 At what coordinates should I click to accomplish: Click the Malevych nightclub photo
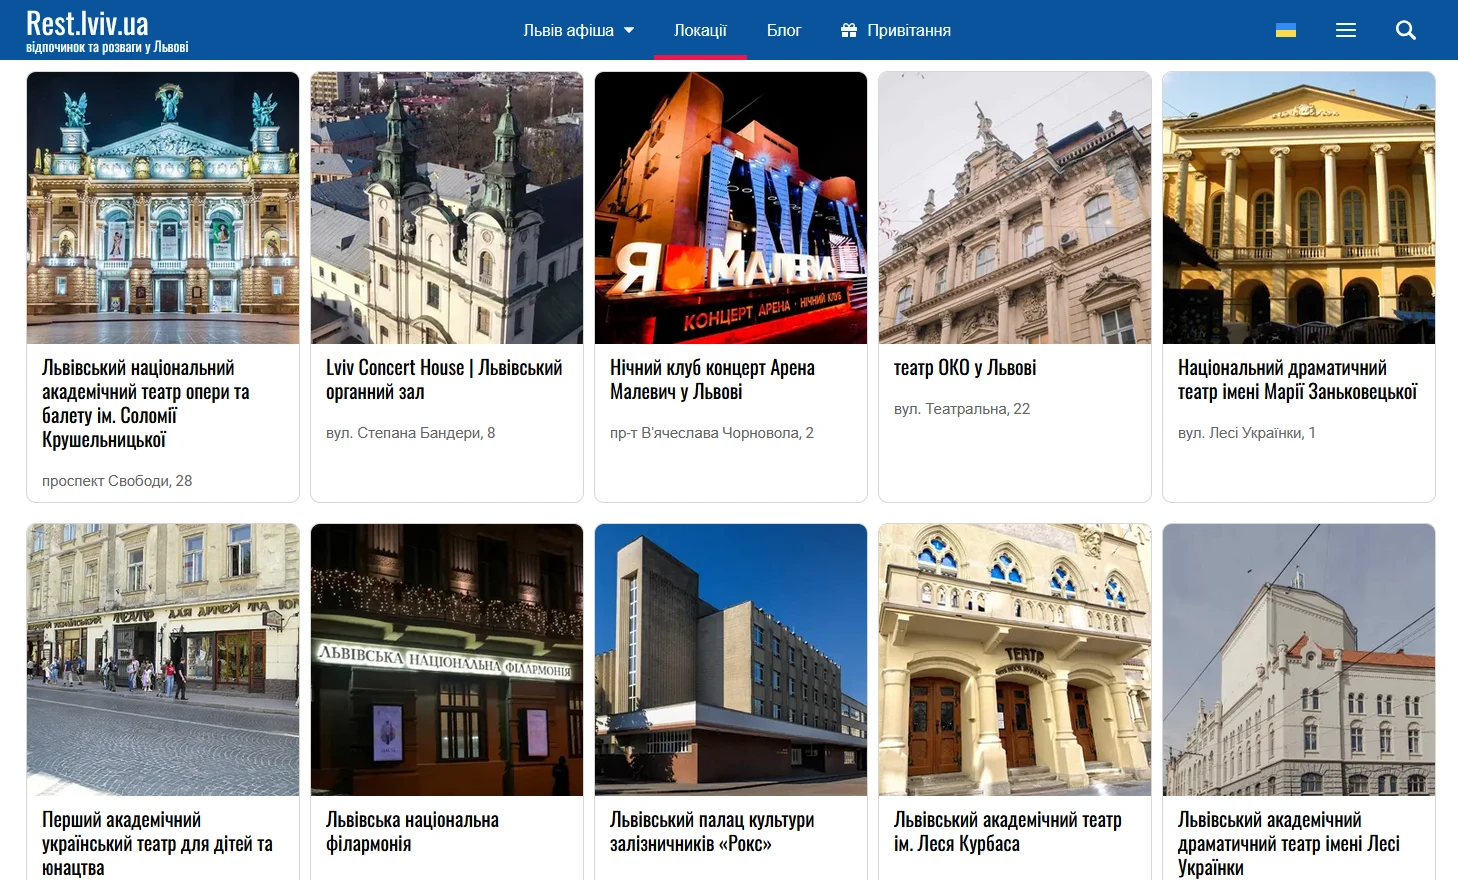click(x=730, y=207)
